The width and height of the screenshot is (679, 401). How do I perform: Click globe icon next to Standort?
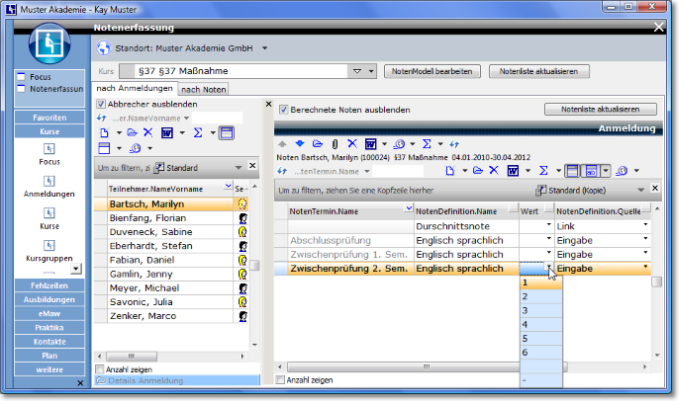(103, 48)
